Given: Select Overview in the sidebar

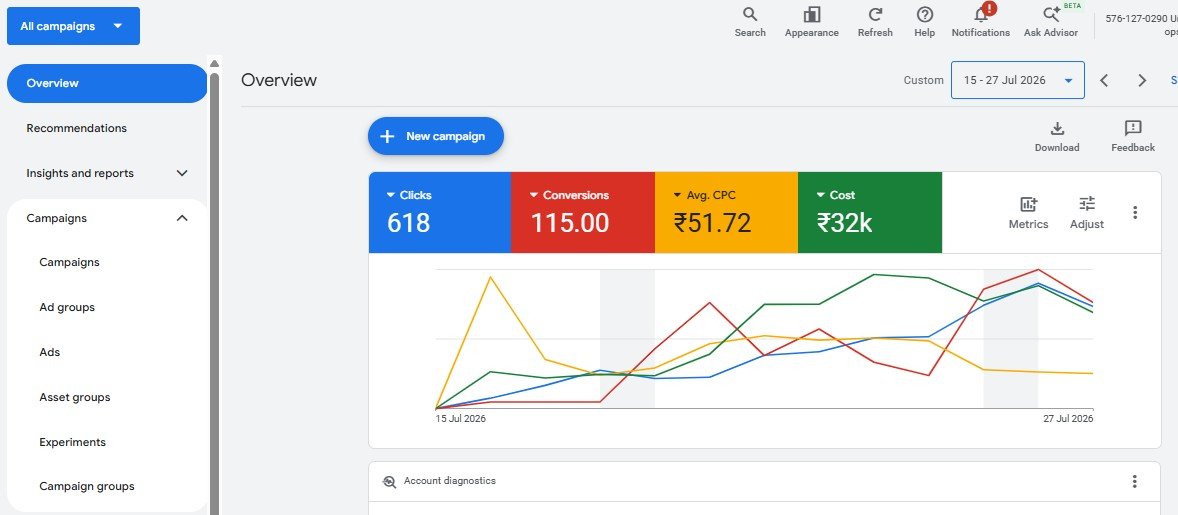Looking at the screenshot, I should (x=107, y=83).
